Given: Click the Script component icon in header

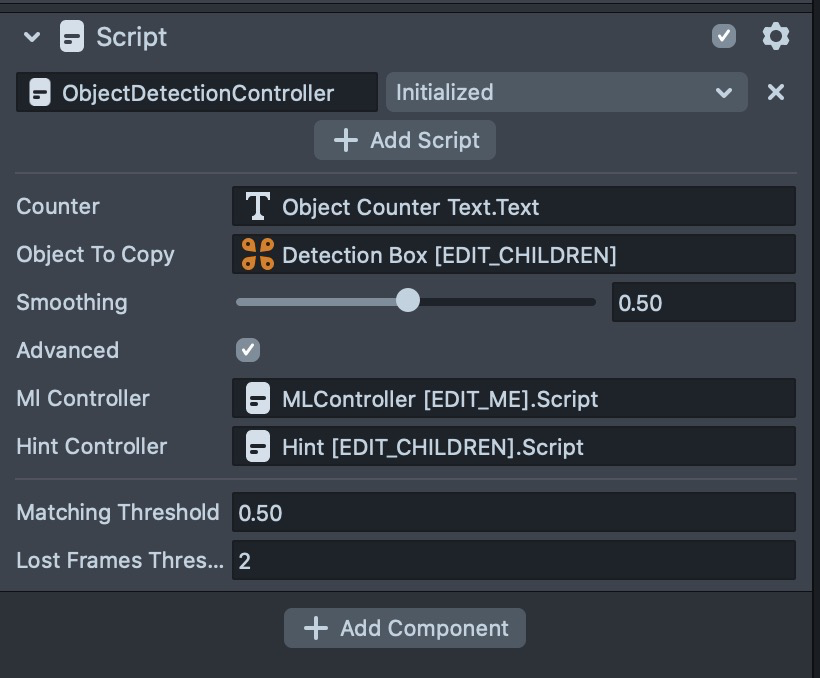Looking at the screenshot, I should click(71, 37).
